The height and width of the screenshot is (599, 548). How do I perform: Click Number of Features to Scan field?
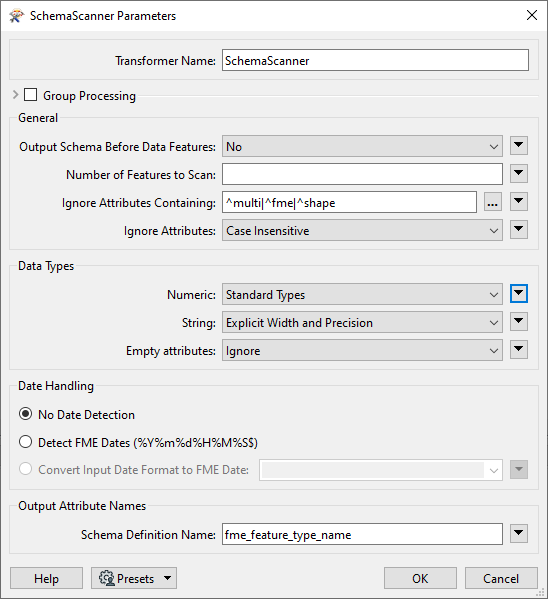[x=362, y=174]
